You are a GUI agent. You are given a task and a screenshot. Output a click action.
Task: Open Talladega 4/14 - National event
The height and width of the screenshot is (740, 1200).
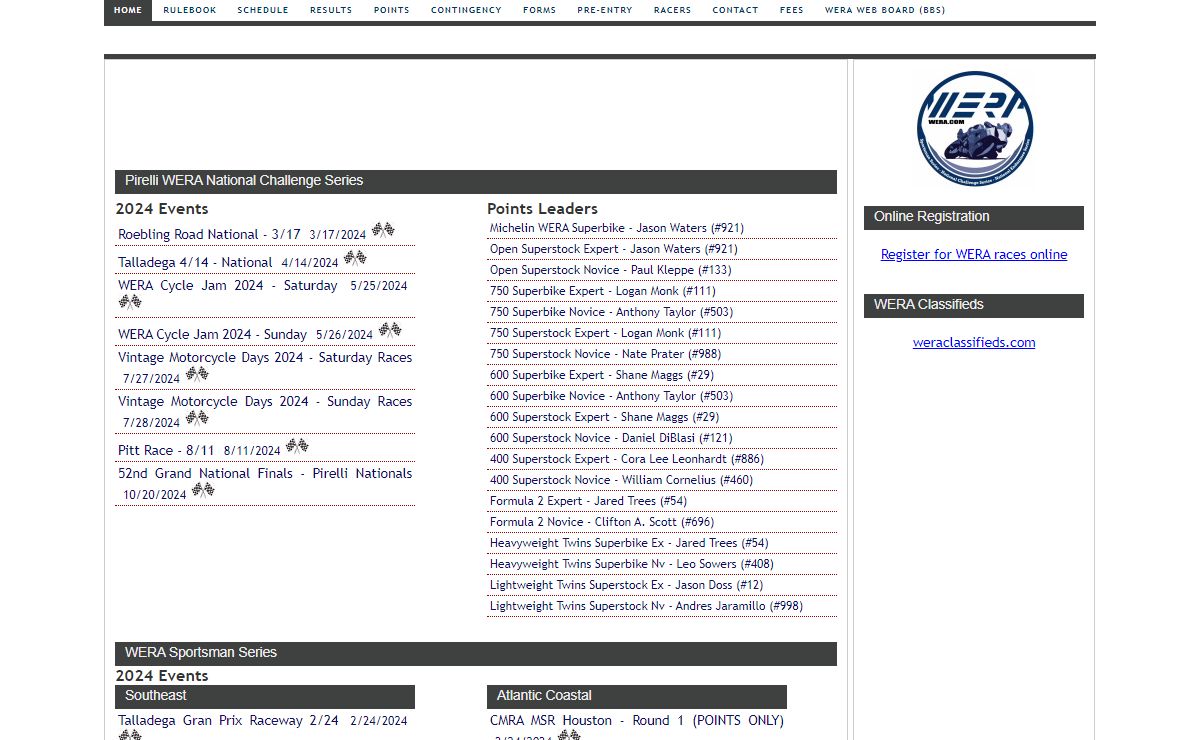tap(195, 262)
